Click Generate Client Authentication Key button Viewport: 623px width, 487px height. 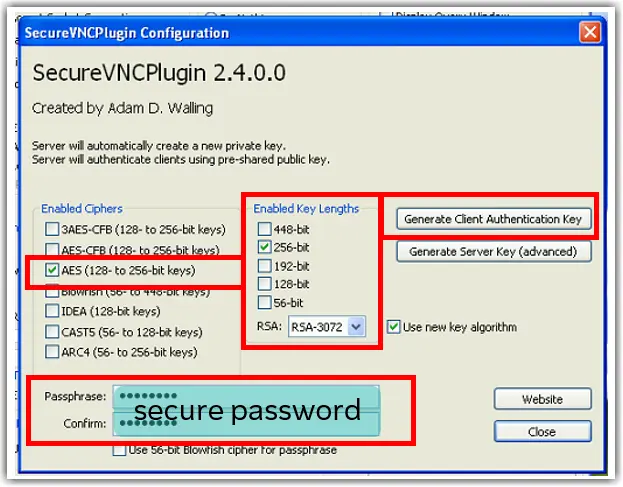click(493, 219)
